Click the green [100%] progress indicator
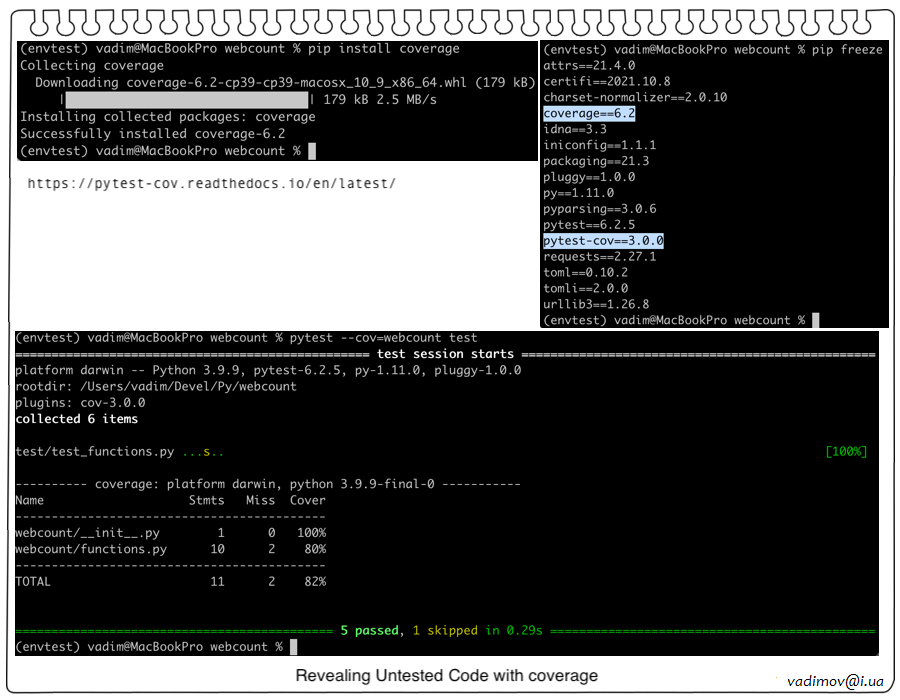This screenshot has height=700, width=900. click(x=846, y=451)
